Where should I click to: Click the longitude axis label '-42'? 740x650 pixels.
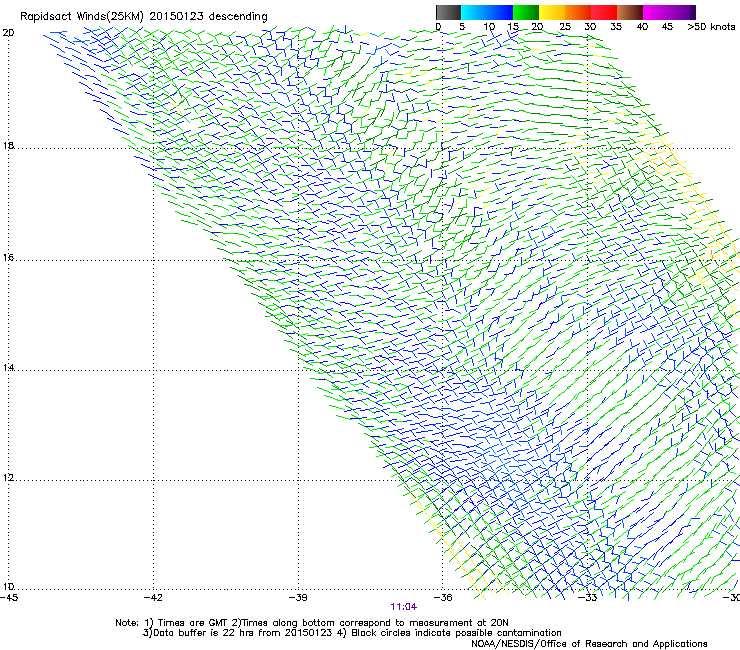[153, 598]
